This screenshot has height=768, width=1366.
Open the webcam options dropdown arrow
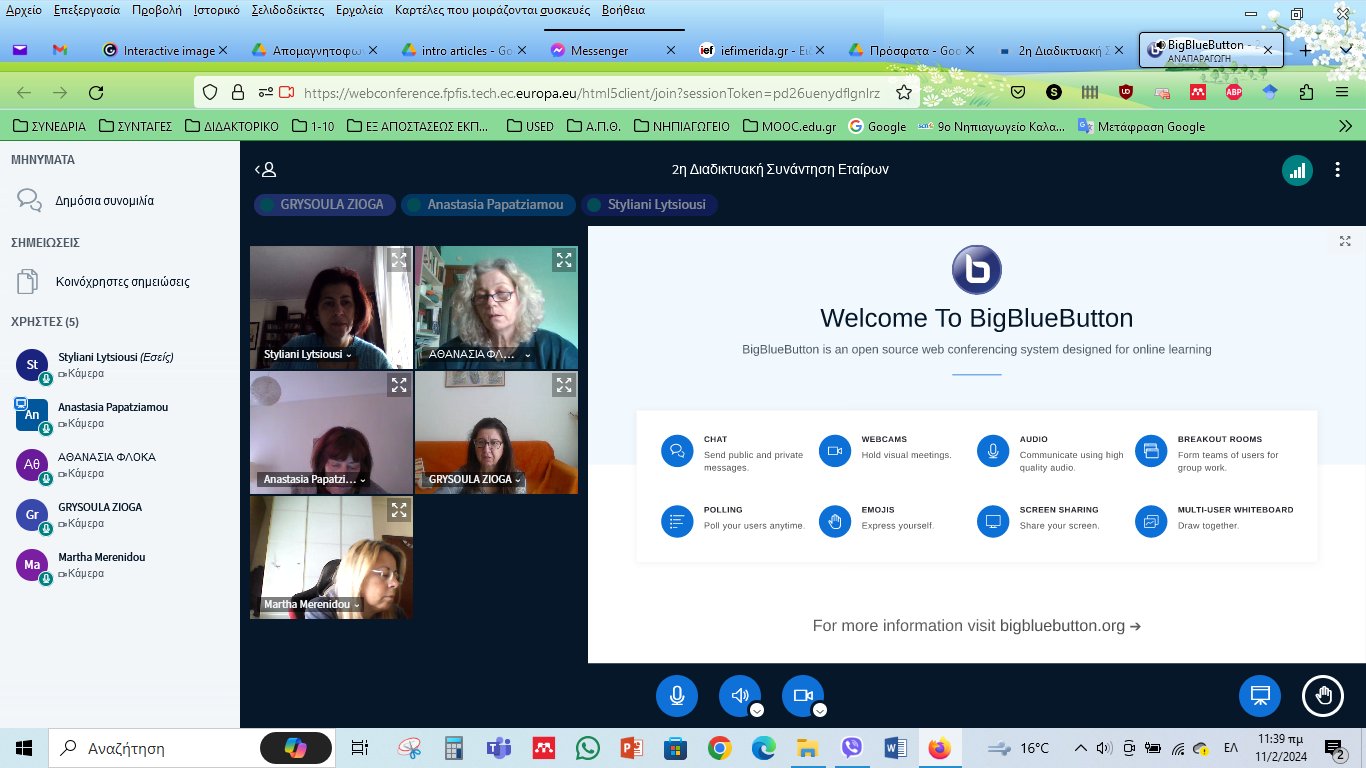(x=820, y=710)
